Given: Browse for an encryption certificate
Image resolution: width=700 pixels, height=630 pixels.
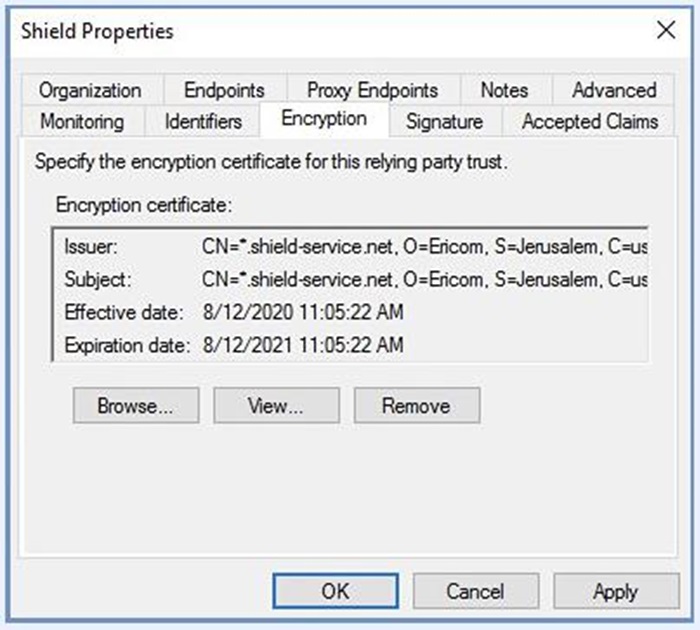Looking at the screenshot, I should pos(135,406).
